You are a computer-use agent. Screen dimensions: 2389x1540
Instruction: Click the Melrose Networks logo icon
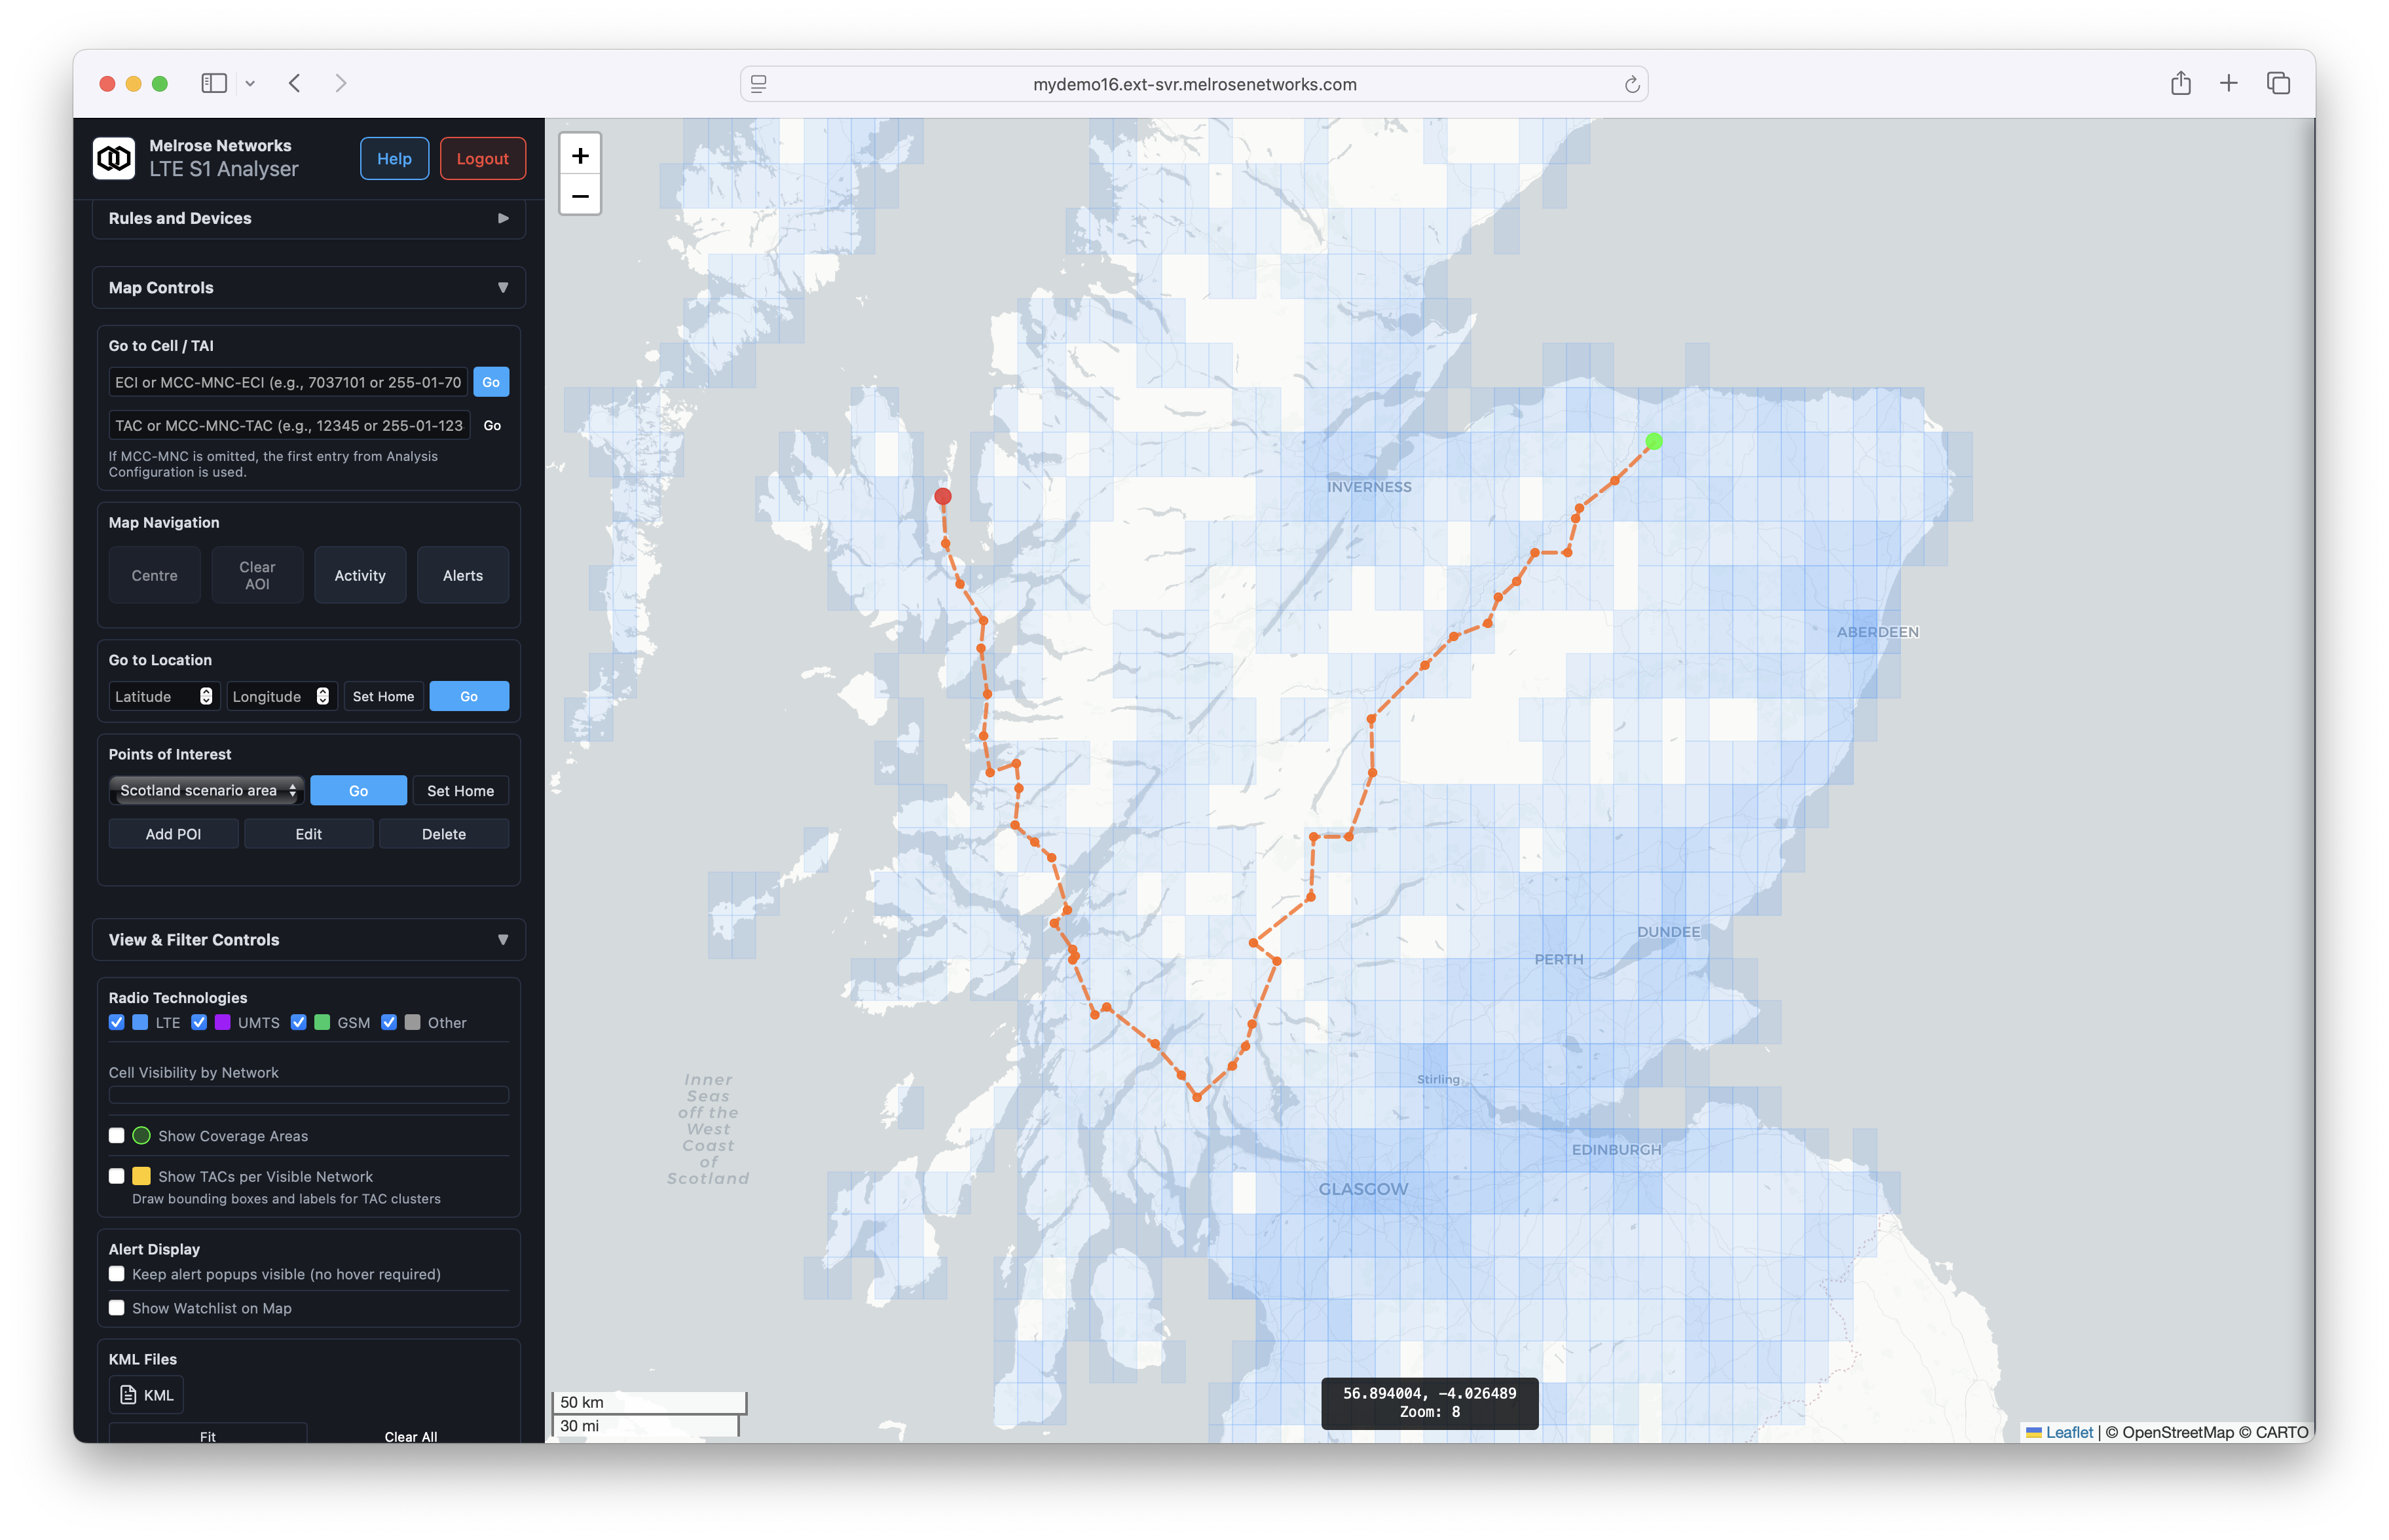[114, 158]
